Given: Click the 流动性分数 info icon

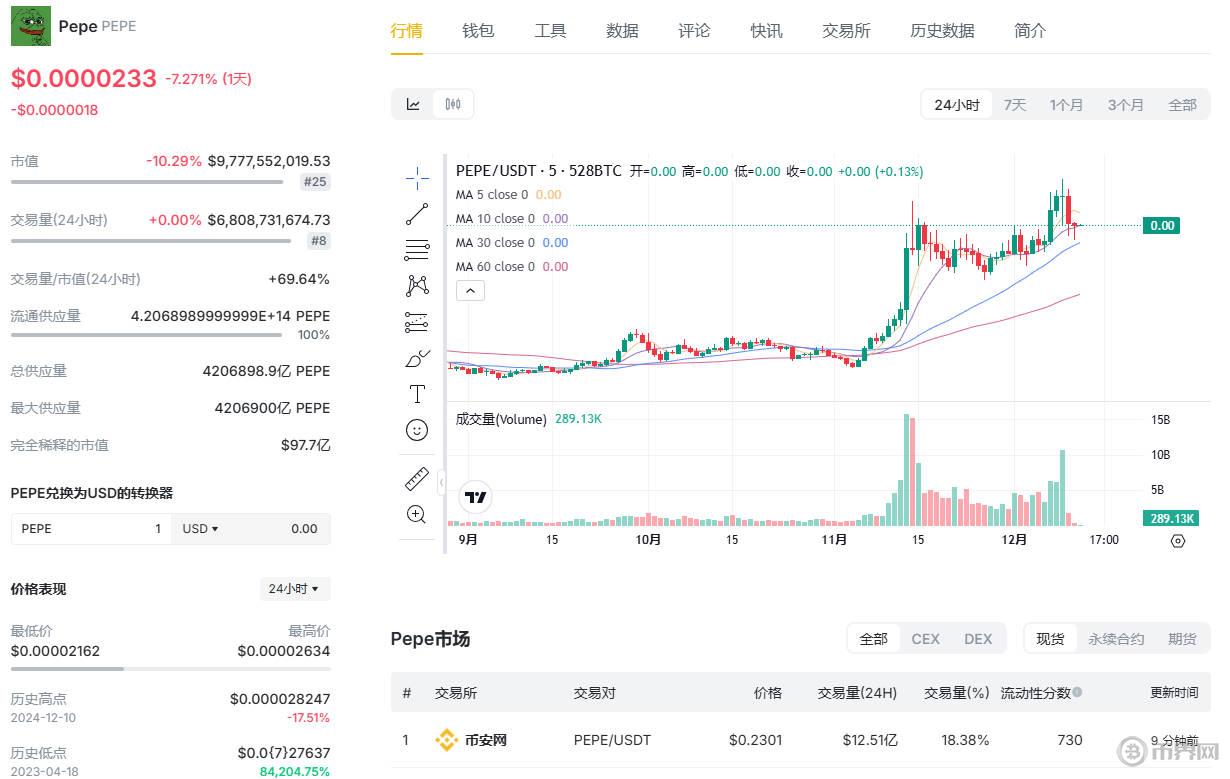Looking at the screenshot, I should [1077, 692].
